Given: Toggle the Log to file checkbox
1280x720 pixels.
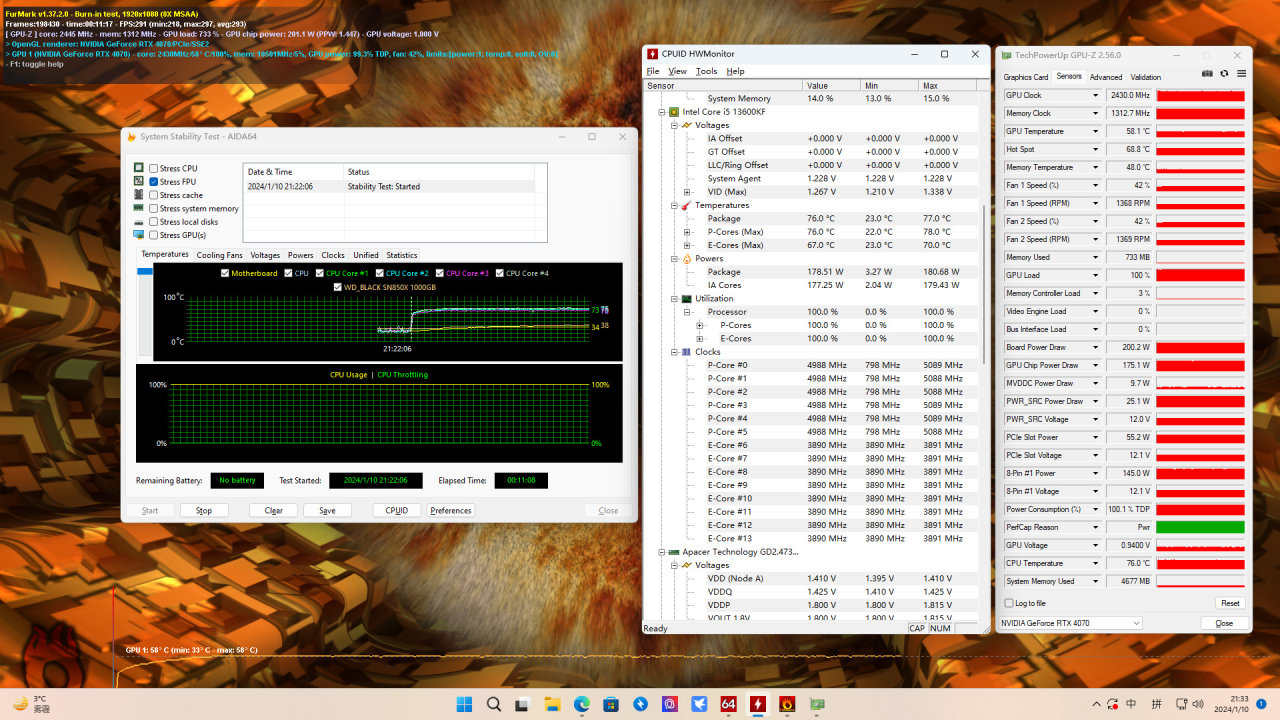Looking at the screenshot, I should 1008,603.
